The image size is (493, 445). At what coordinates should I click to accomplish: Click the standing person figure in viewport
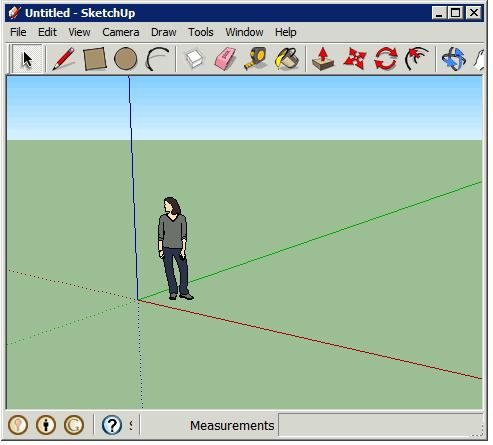(x=174, y=249)
